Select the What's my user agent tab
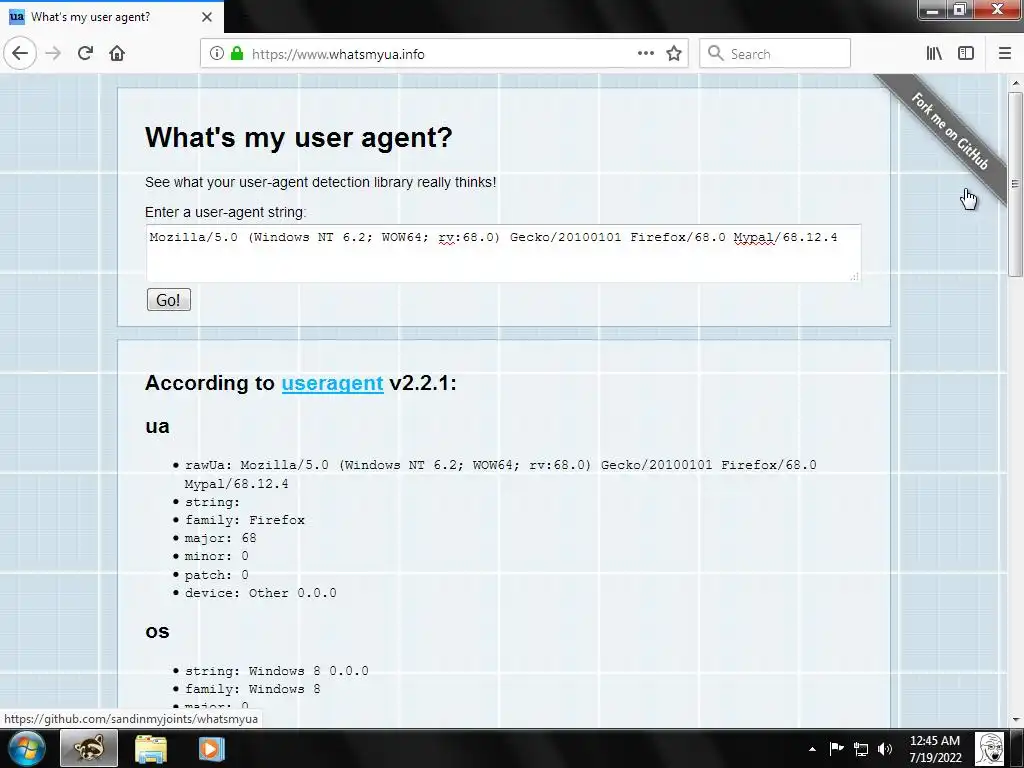The height and width of the screenshot is (768, 1024). click(112, 17)
